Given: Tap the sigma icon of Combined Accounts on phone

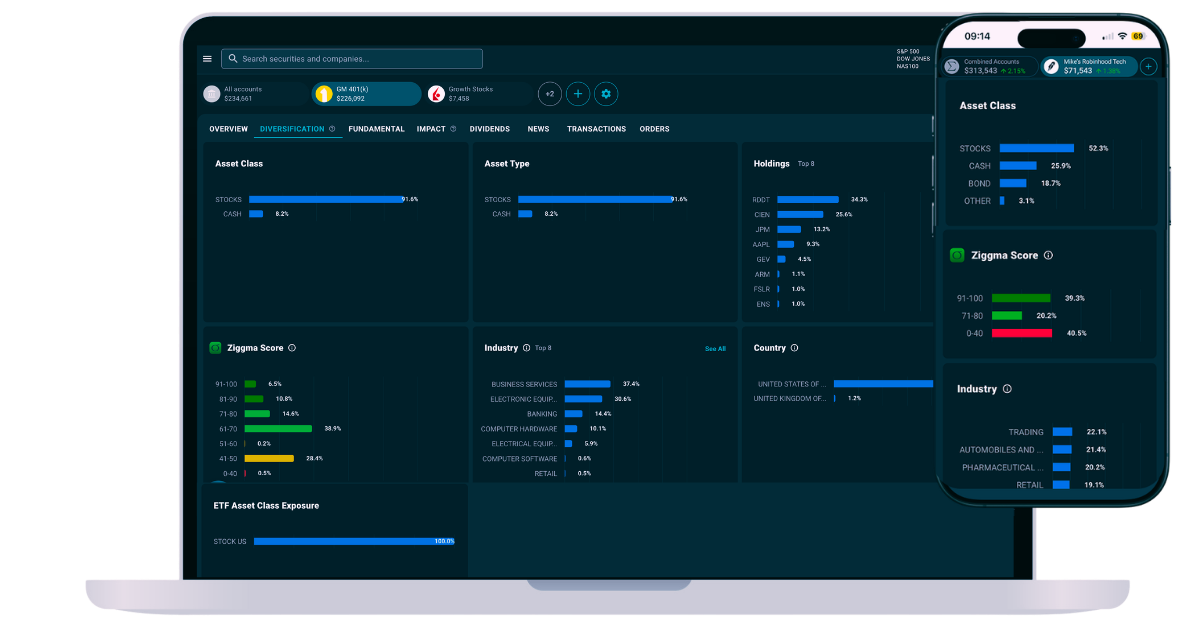Looking at the screenshot, I should 952,66.
